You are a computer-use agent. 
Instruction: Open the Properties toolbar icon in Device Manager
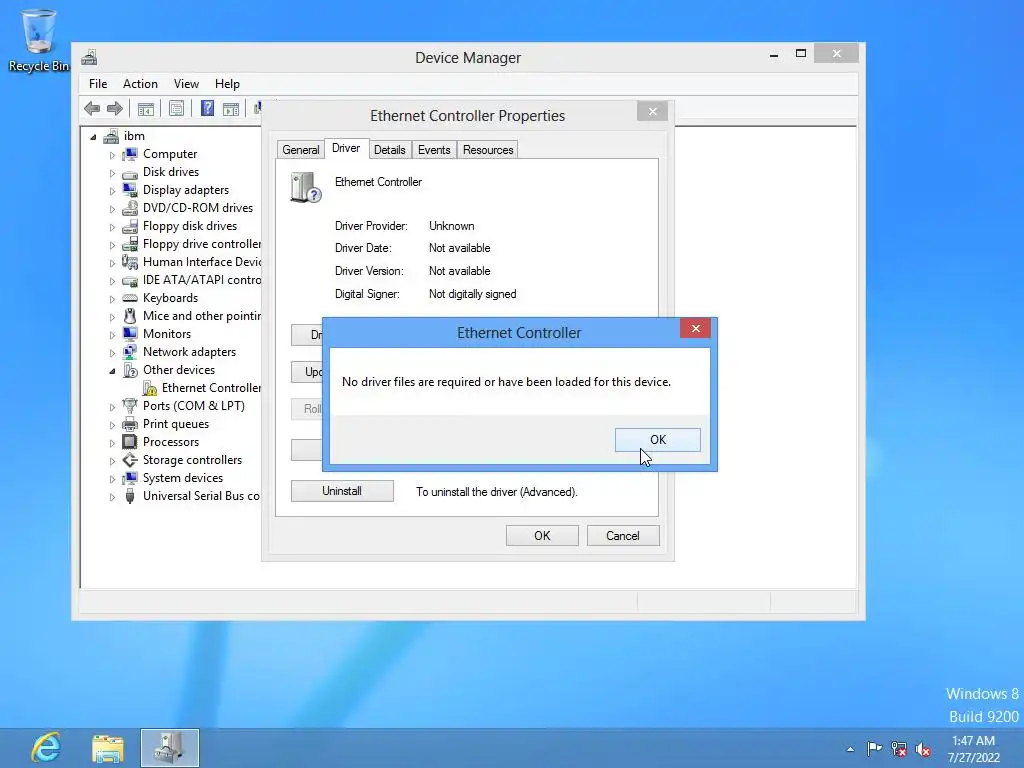(x=176, y=108)
